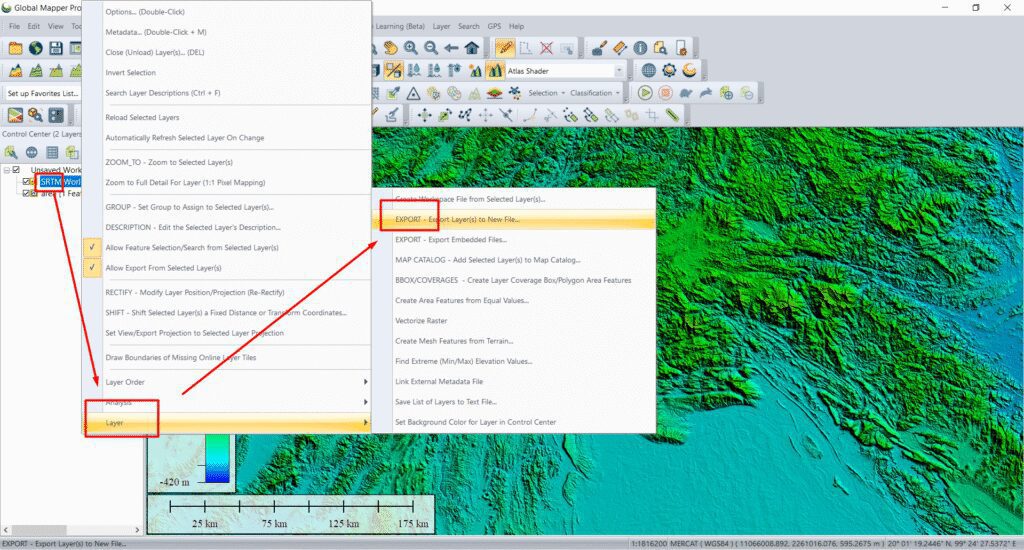Select Metadata... (Double-Click + M) entry
1024x550 pixels.
[226, 32]
